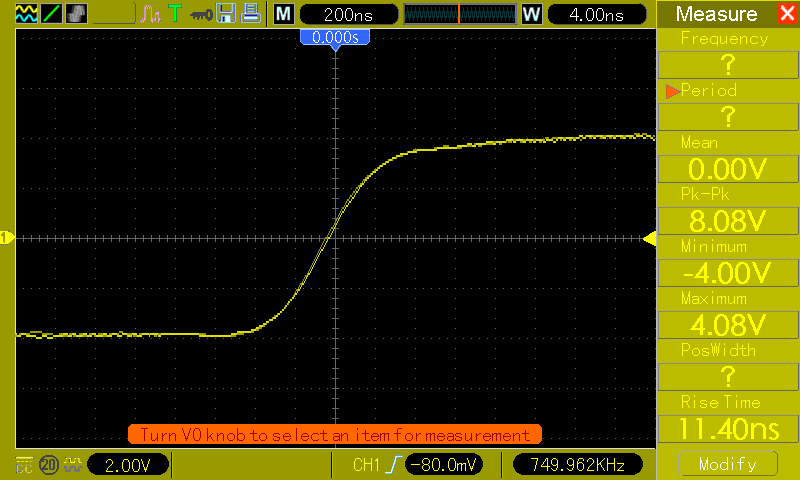Click the waveform memory position bar
This screenshot has height=480, width=800.
(460, 14)
